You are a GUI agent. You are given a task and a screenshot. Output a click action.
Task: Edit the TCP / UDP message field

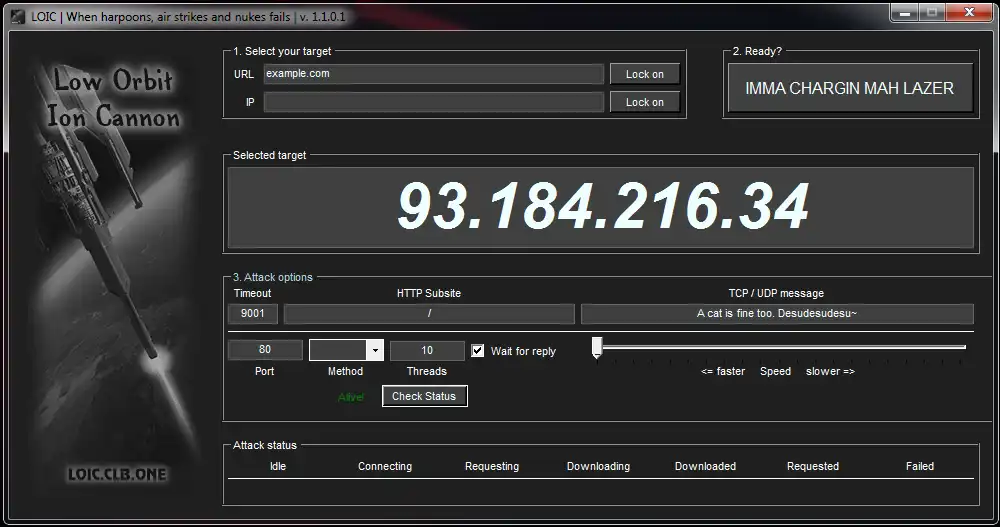[x=777, y=313]
